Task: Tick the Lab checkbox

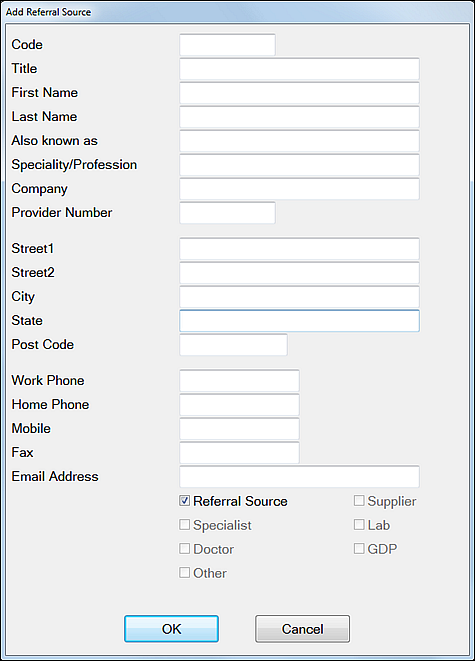Action: click(x=359, y=525)
